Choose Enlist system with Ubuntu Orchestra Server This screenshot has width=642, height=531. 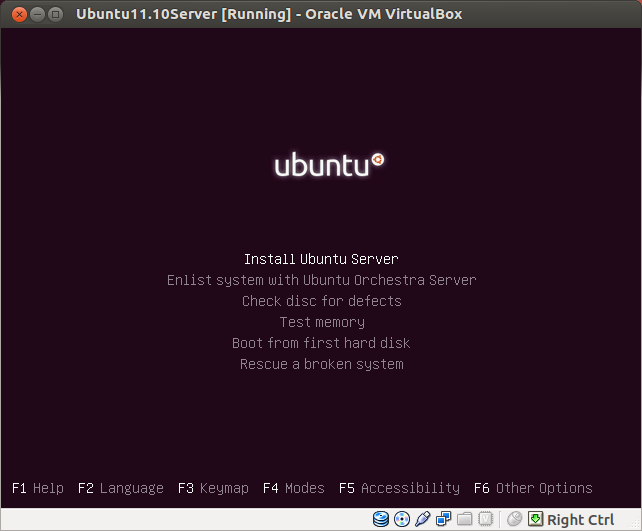tap(321, 280)
